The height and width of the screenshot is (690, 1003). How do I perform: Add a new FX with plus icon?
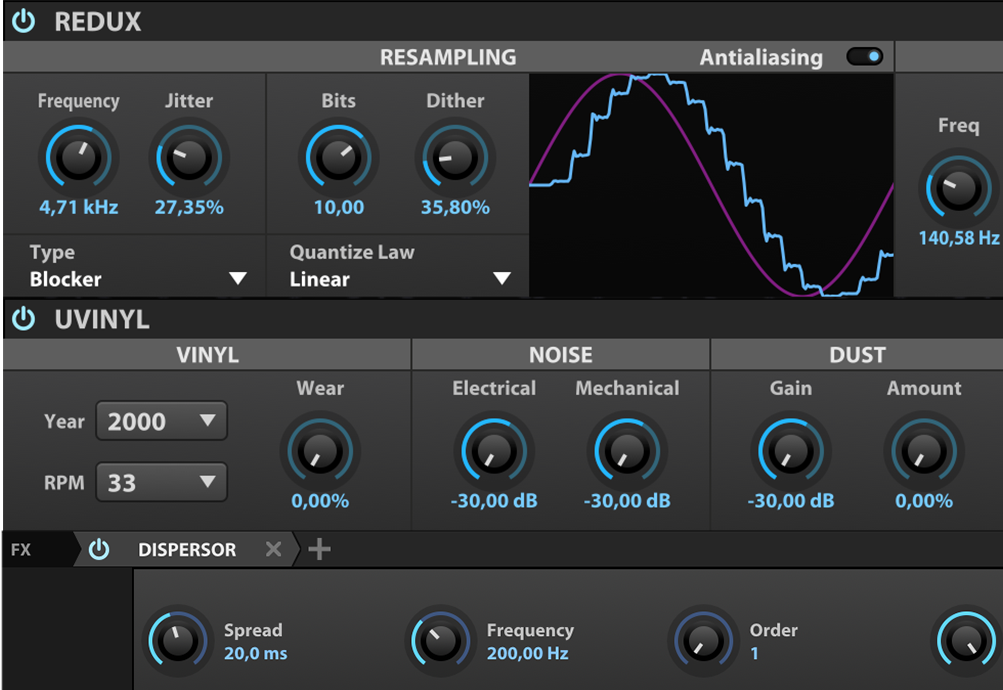point(319,549)
